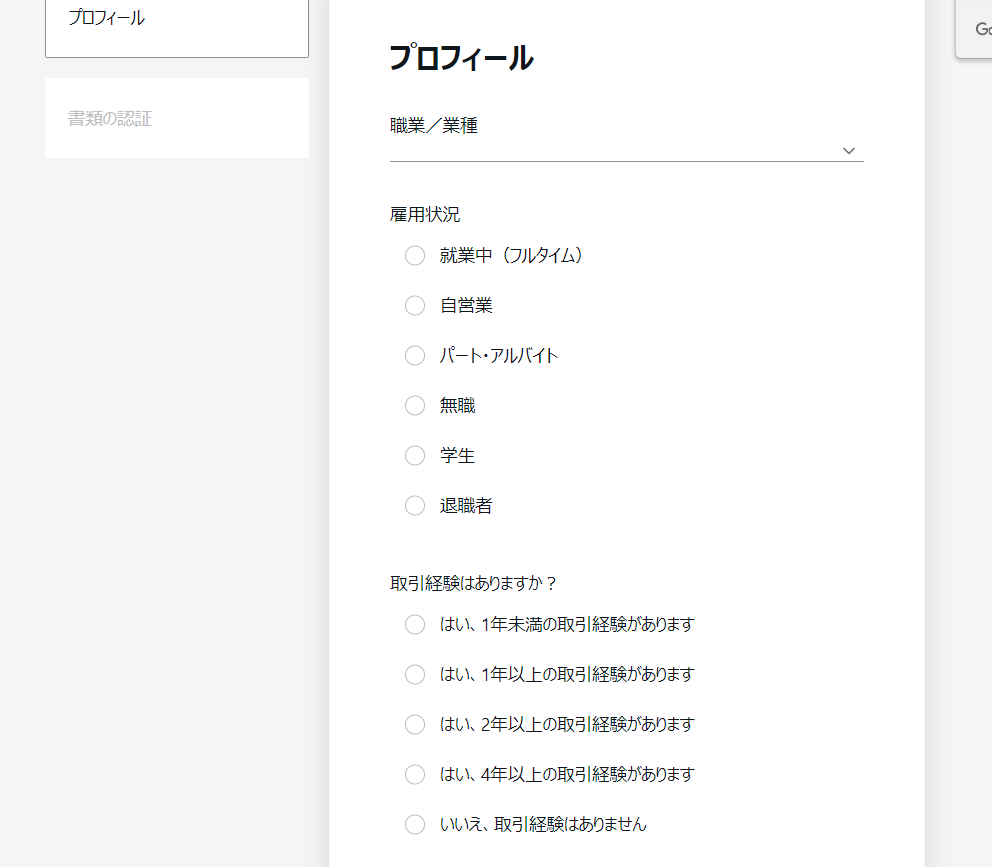Click the 取引経験はありますか？ question label
The image size is (992, 867).
click(x=473, y=583)
